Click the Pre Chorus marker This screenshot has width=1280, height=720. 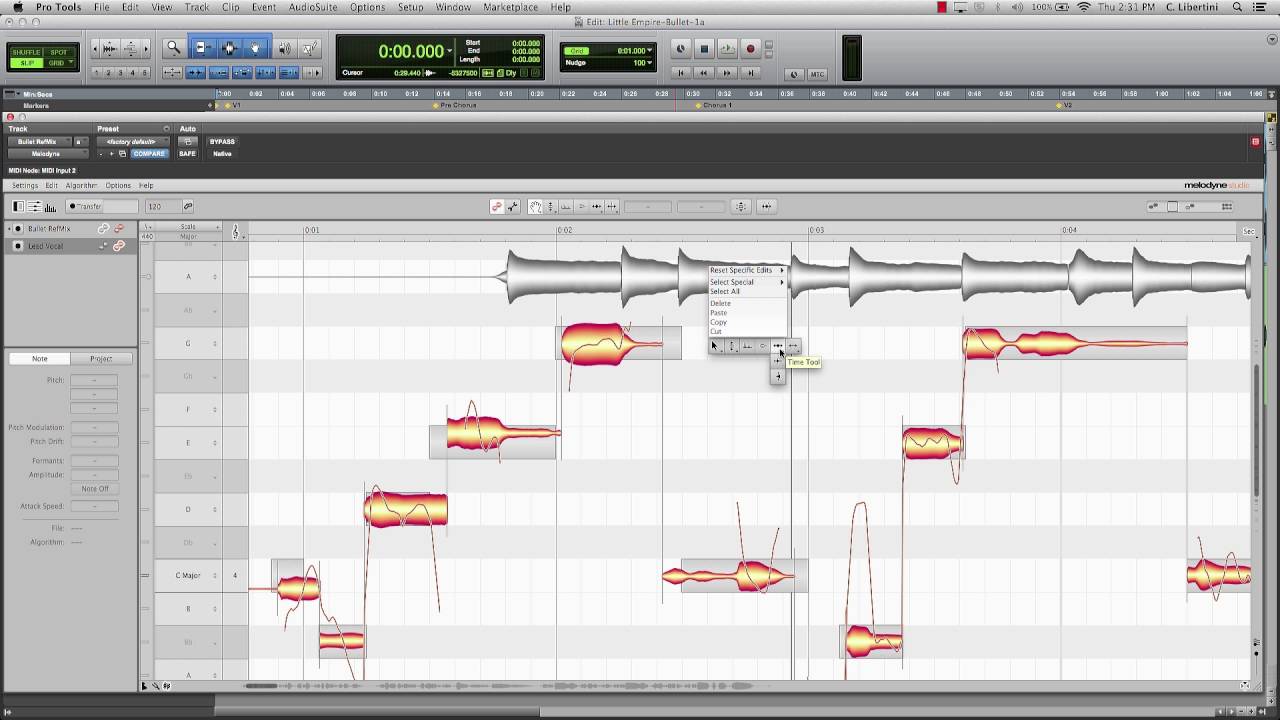coord(455,105)
